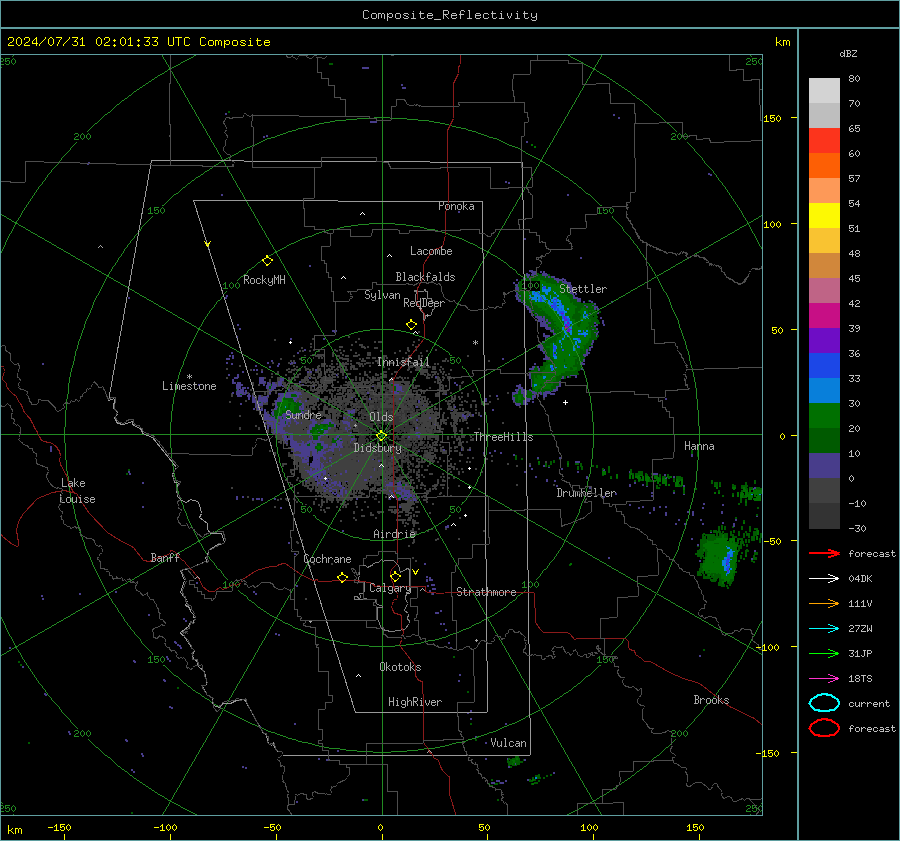Viewport: 900px width, 841px height.
Task: Click the Strathmore town label
Action: (x=486, y=592)
